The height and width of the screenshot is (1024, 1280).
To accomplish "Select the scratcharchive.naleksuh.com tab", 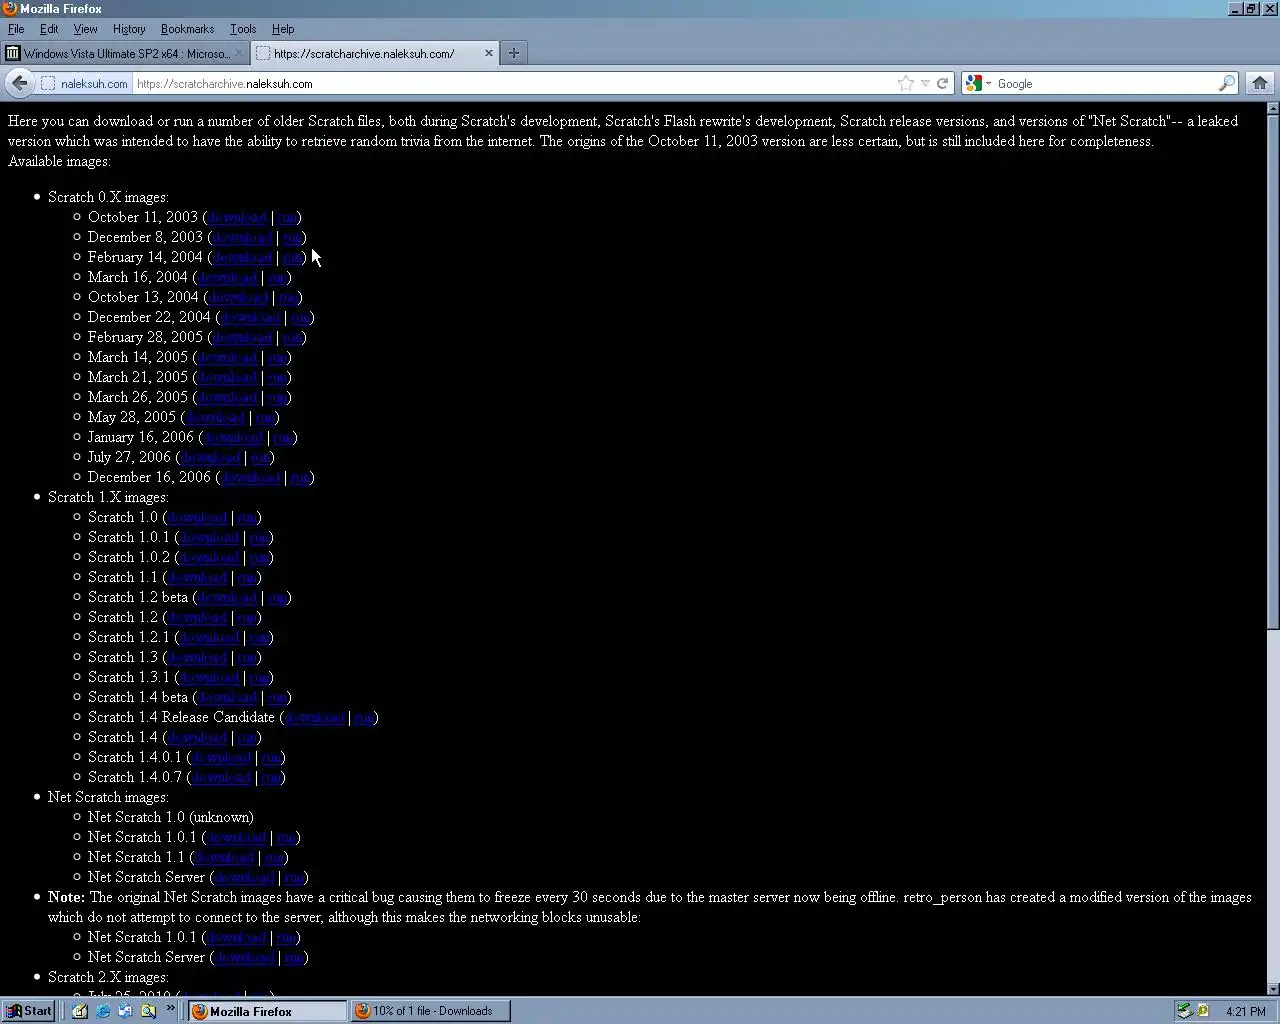I will [375, 53].
